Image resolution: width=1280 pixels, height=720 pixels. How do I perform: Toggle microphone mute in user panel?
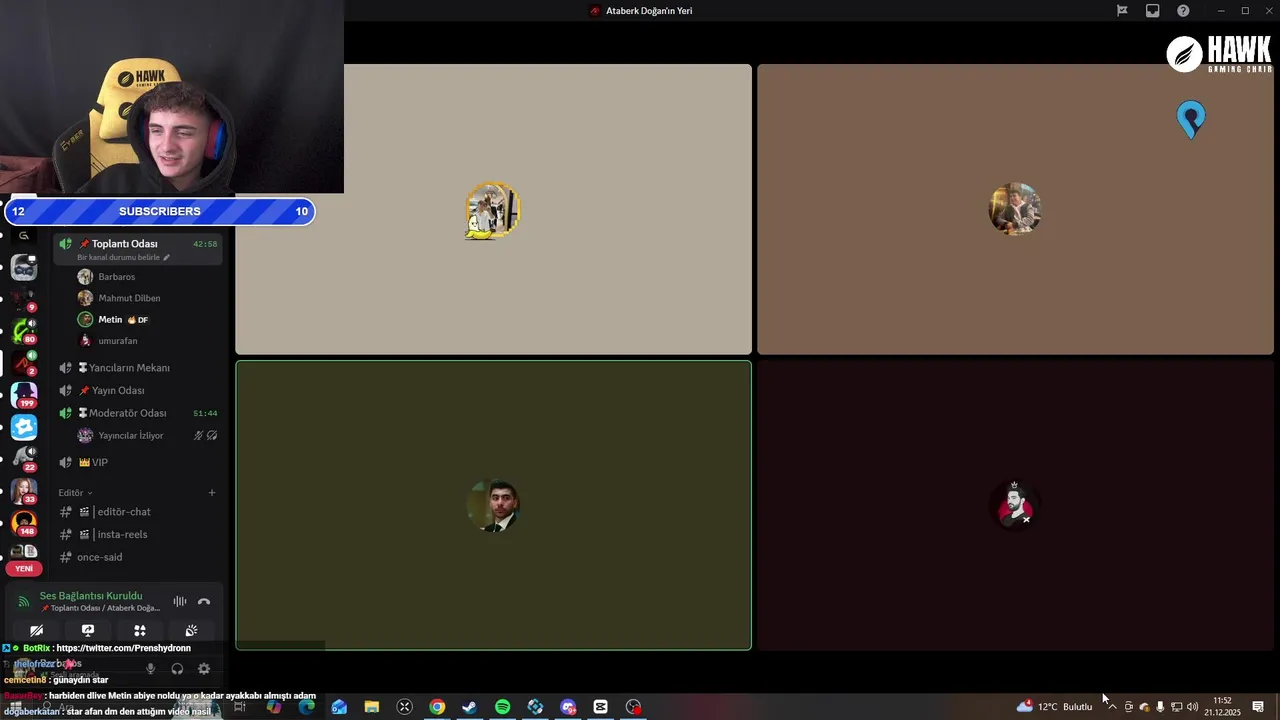151,669
